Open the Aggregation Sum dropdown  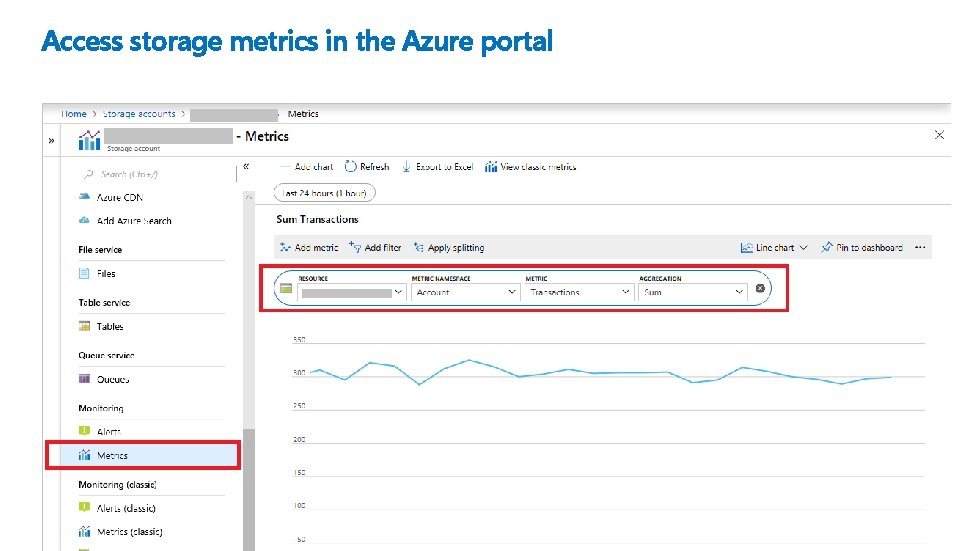692,292
